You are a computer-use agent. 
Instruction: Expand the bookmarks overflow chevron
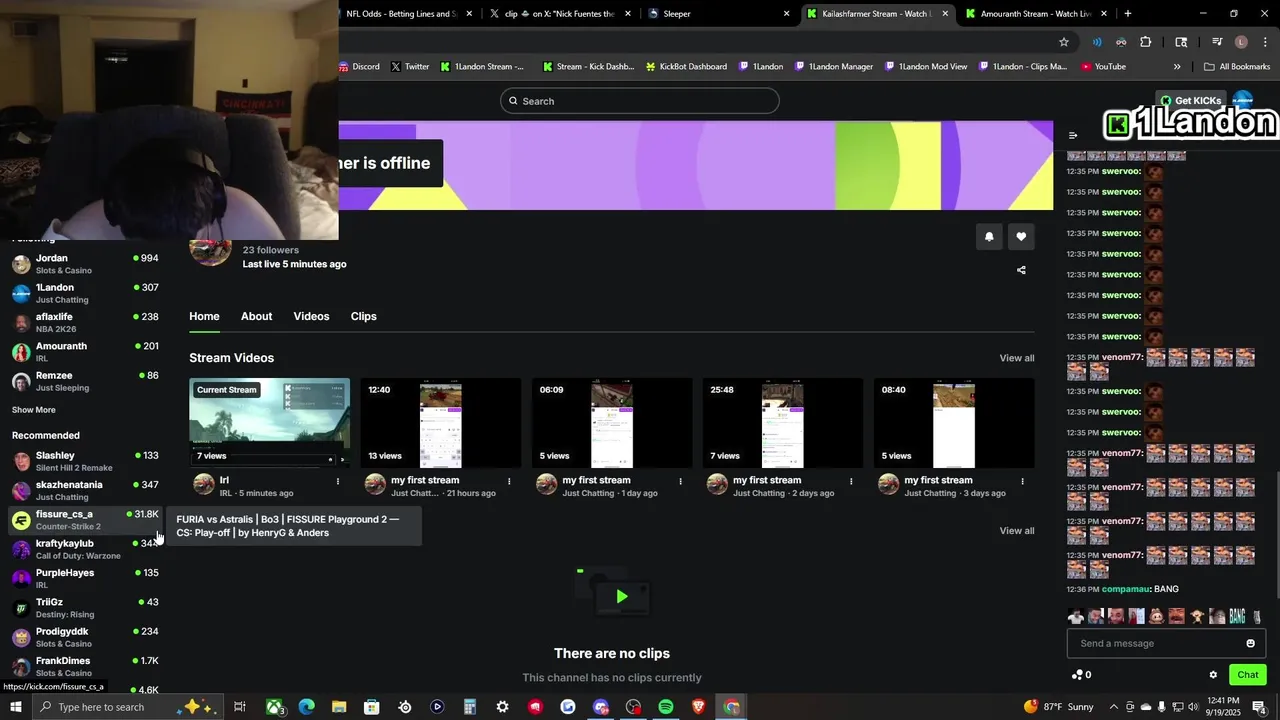1177,67
